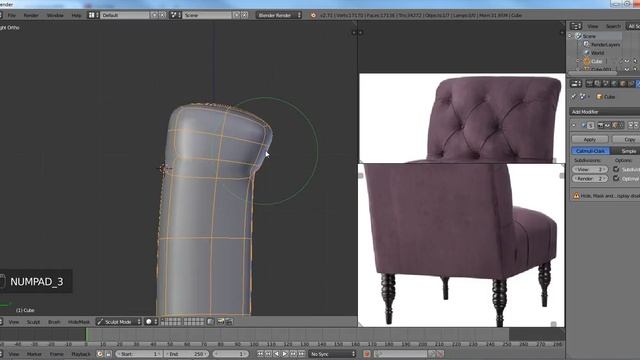Viewport: 640px width, 360px height.
Task: Play the animation in reverse
Action: [x=277, y=354]
